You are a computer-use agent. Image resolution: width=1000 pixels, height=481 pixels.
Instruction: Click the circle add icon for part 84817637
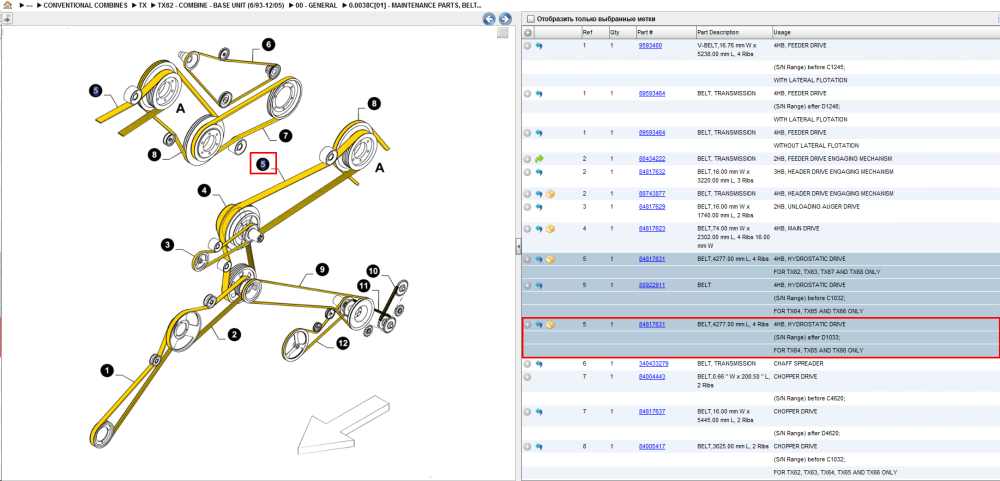(x=527, y=412)
